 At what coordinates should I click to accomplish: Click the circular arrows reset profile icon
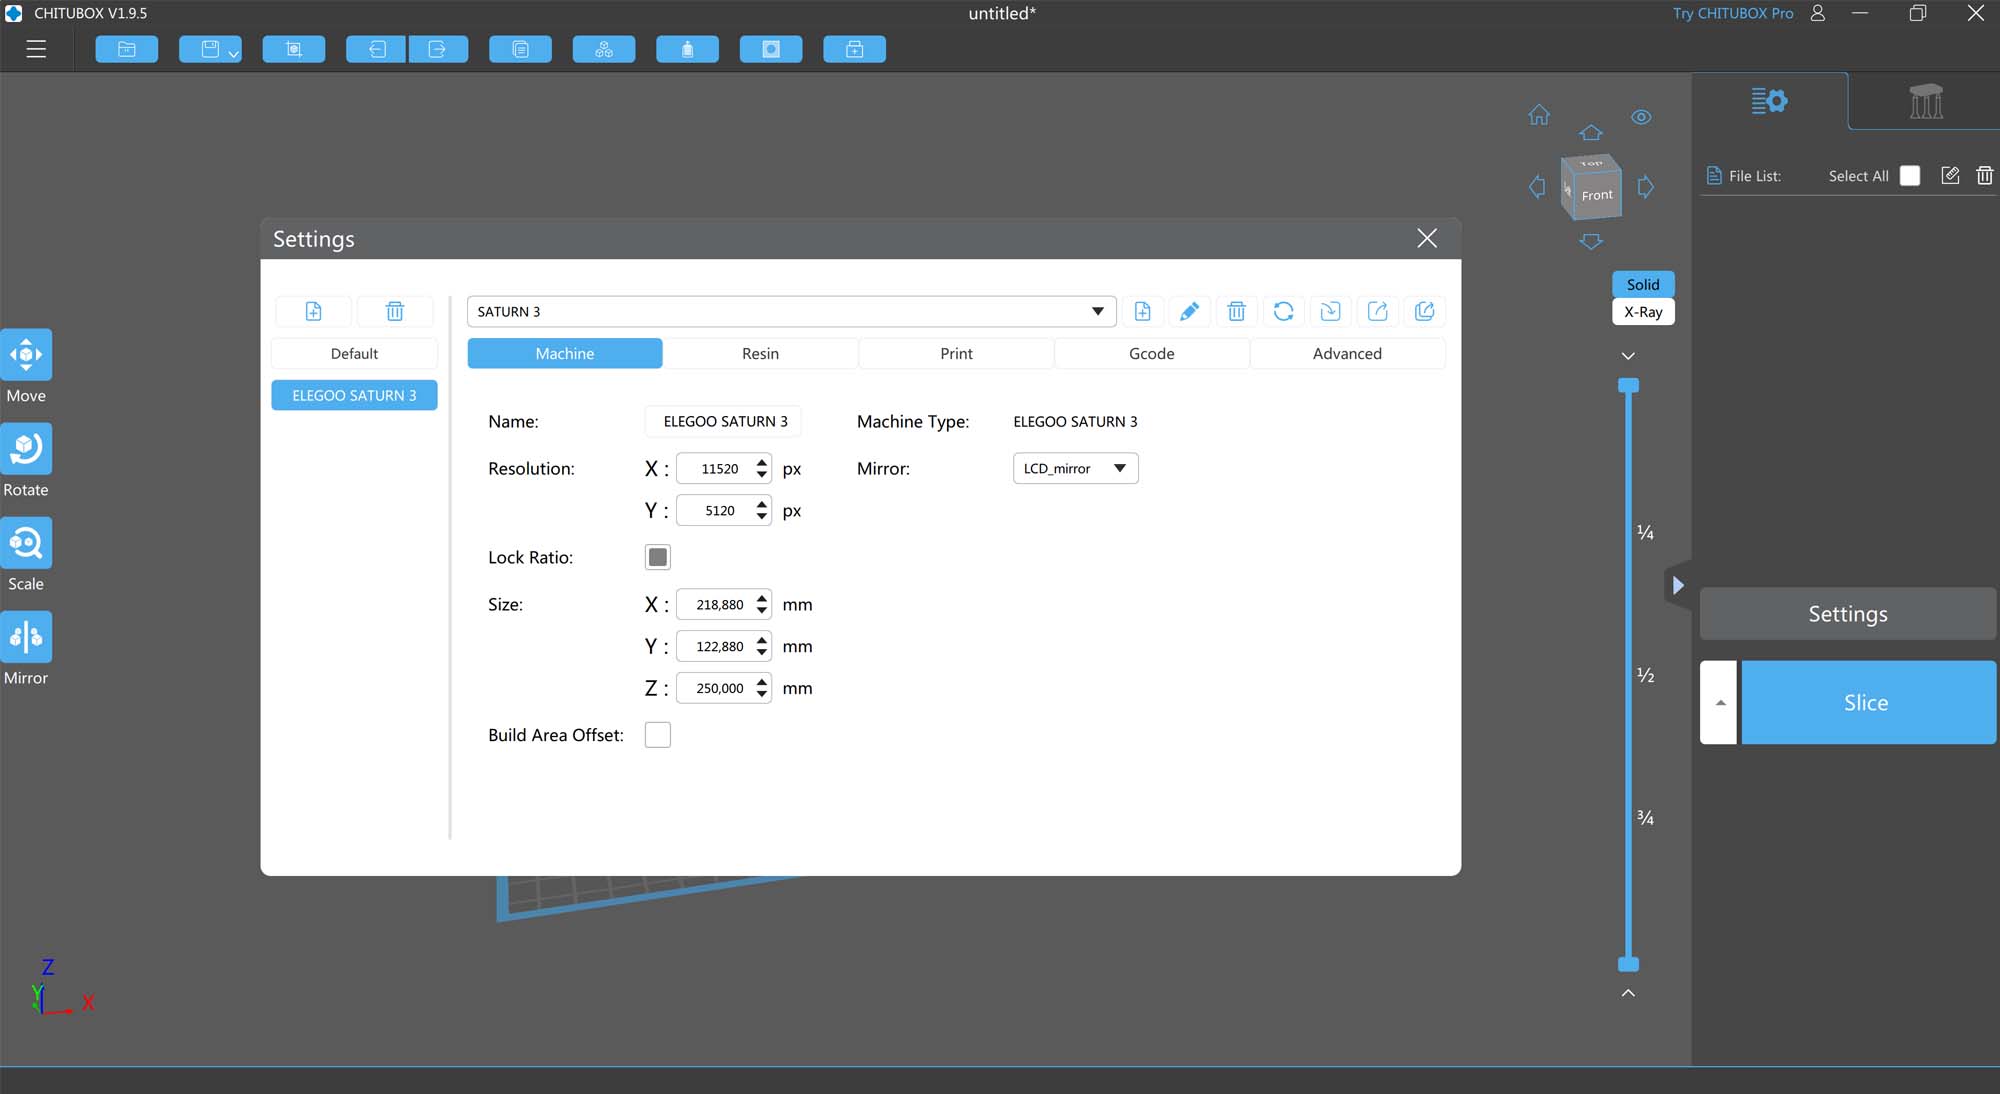click(1284, 311)
